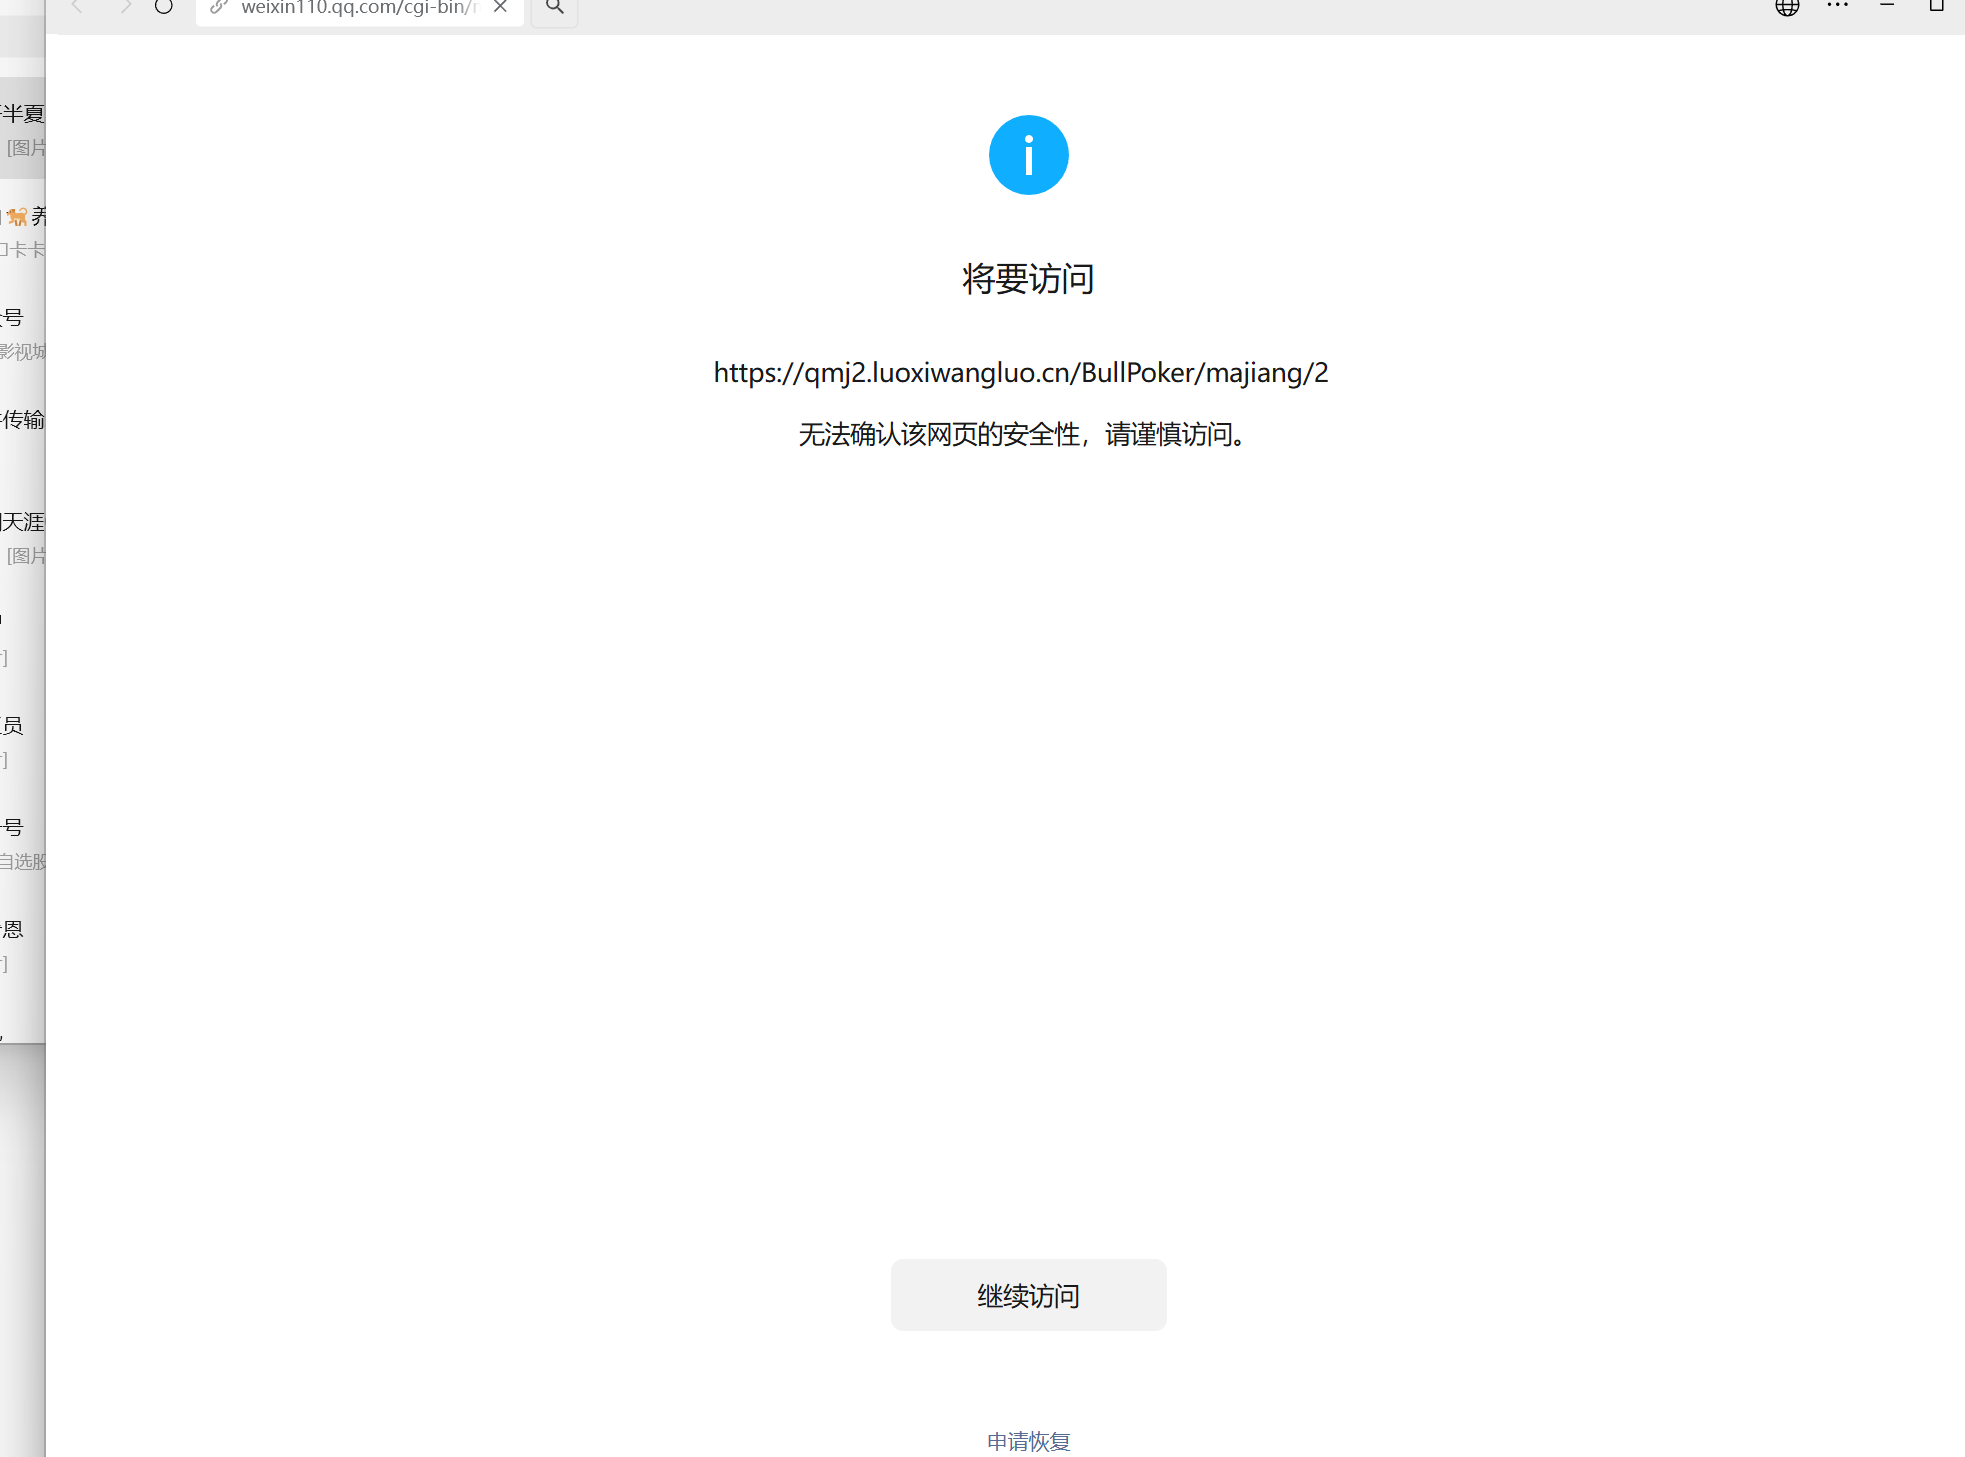Click the link icon beside the URL
Image resolution: width=1965 pixels, height=1457 pixels.
pos(219,7)
